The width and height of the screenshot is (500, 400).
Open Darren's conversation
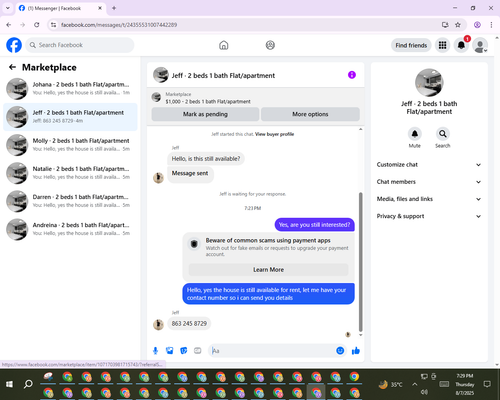[70, 201]
